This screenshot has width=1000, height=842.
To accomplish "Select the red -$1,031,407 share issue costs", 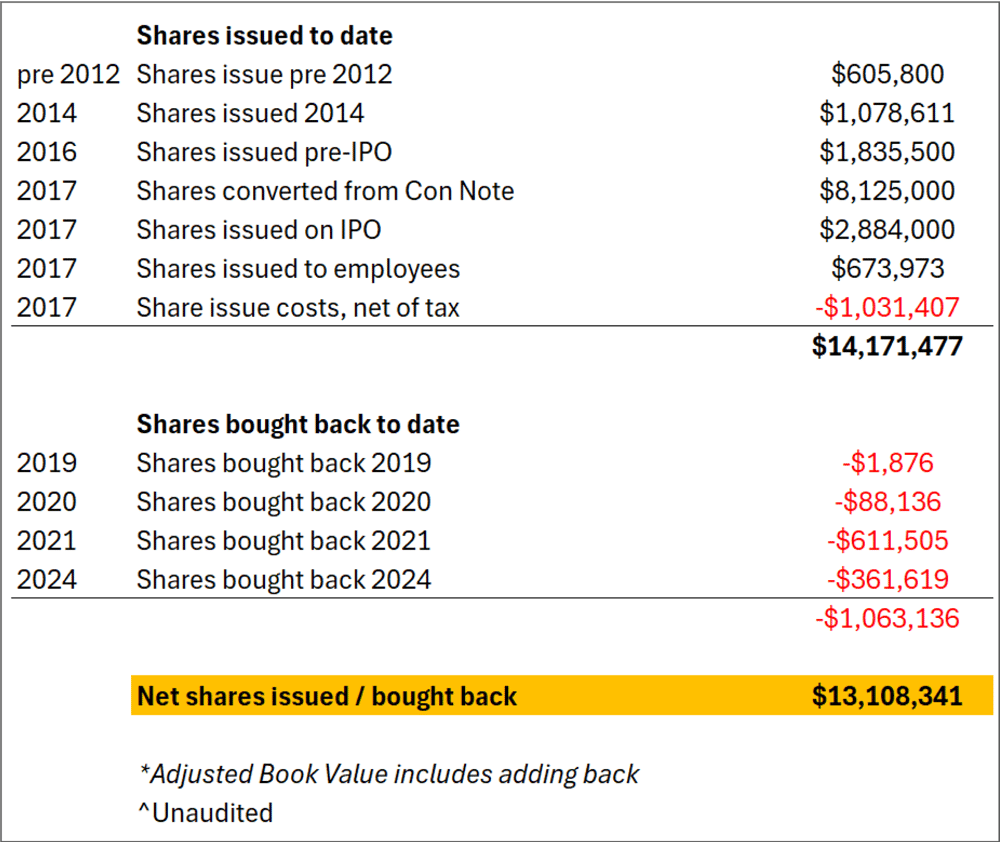I will (887, 307).
